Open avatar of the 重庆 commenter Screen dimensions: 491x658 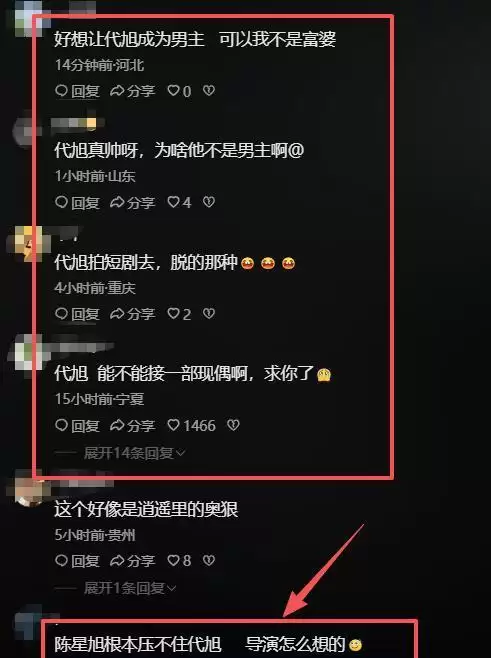(x=29, y=243)
